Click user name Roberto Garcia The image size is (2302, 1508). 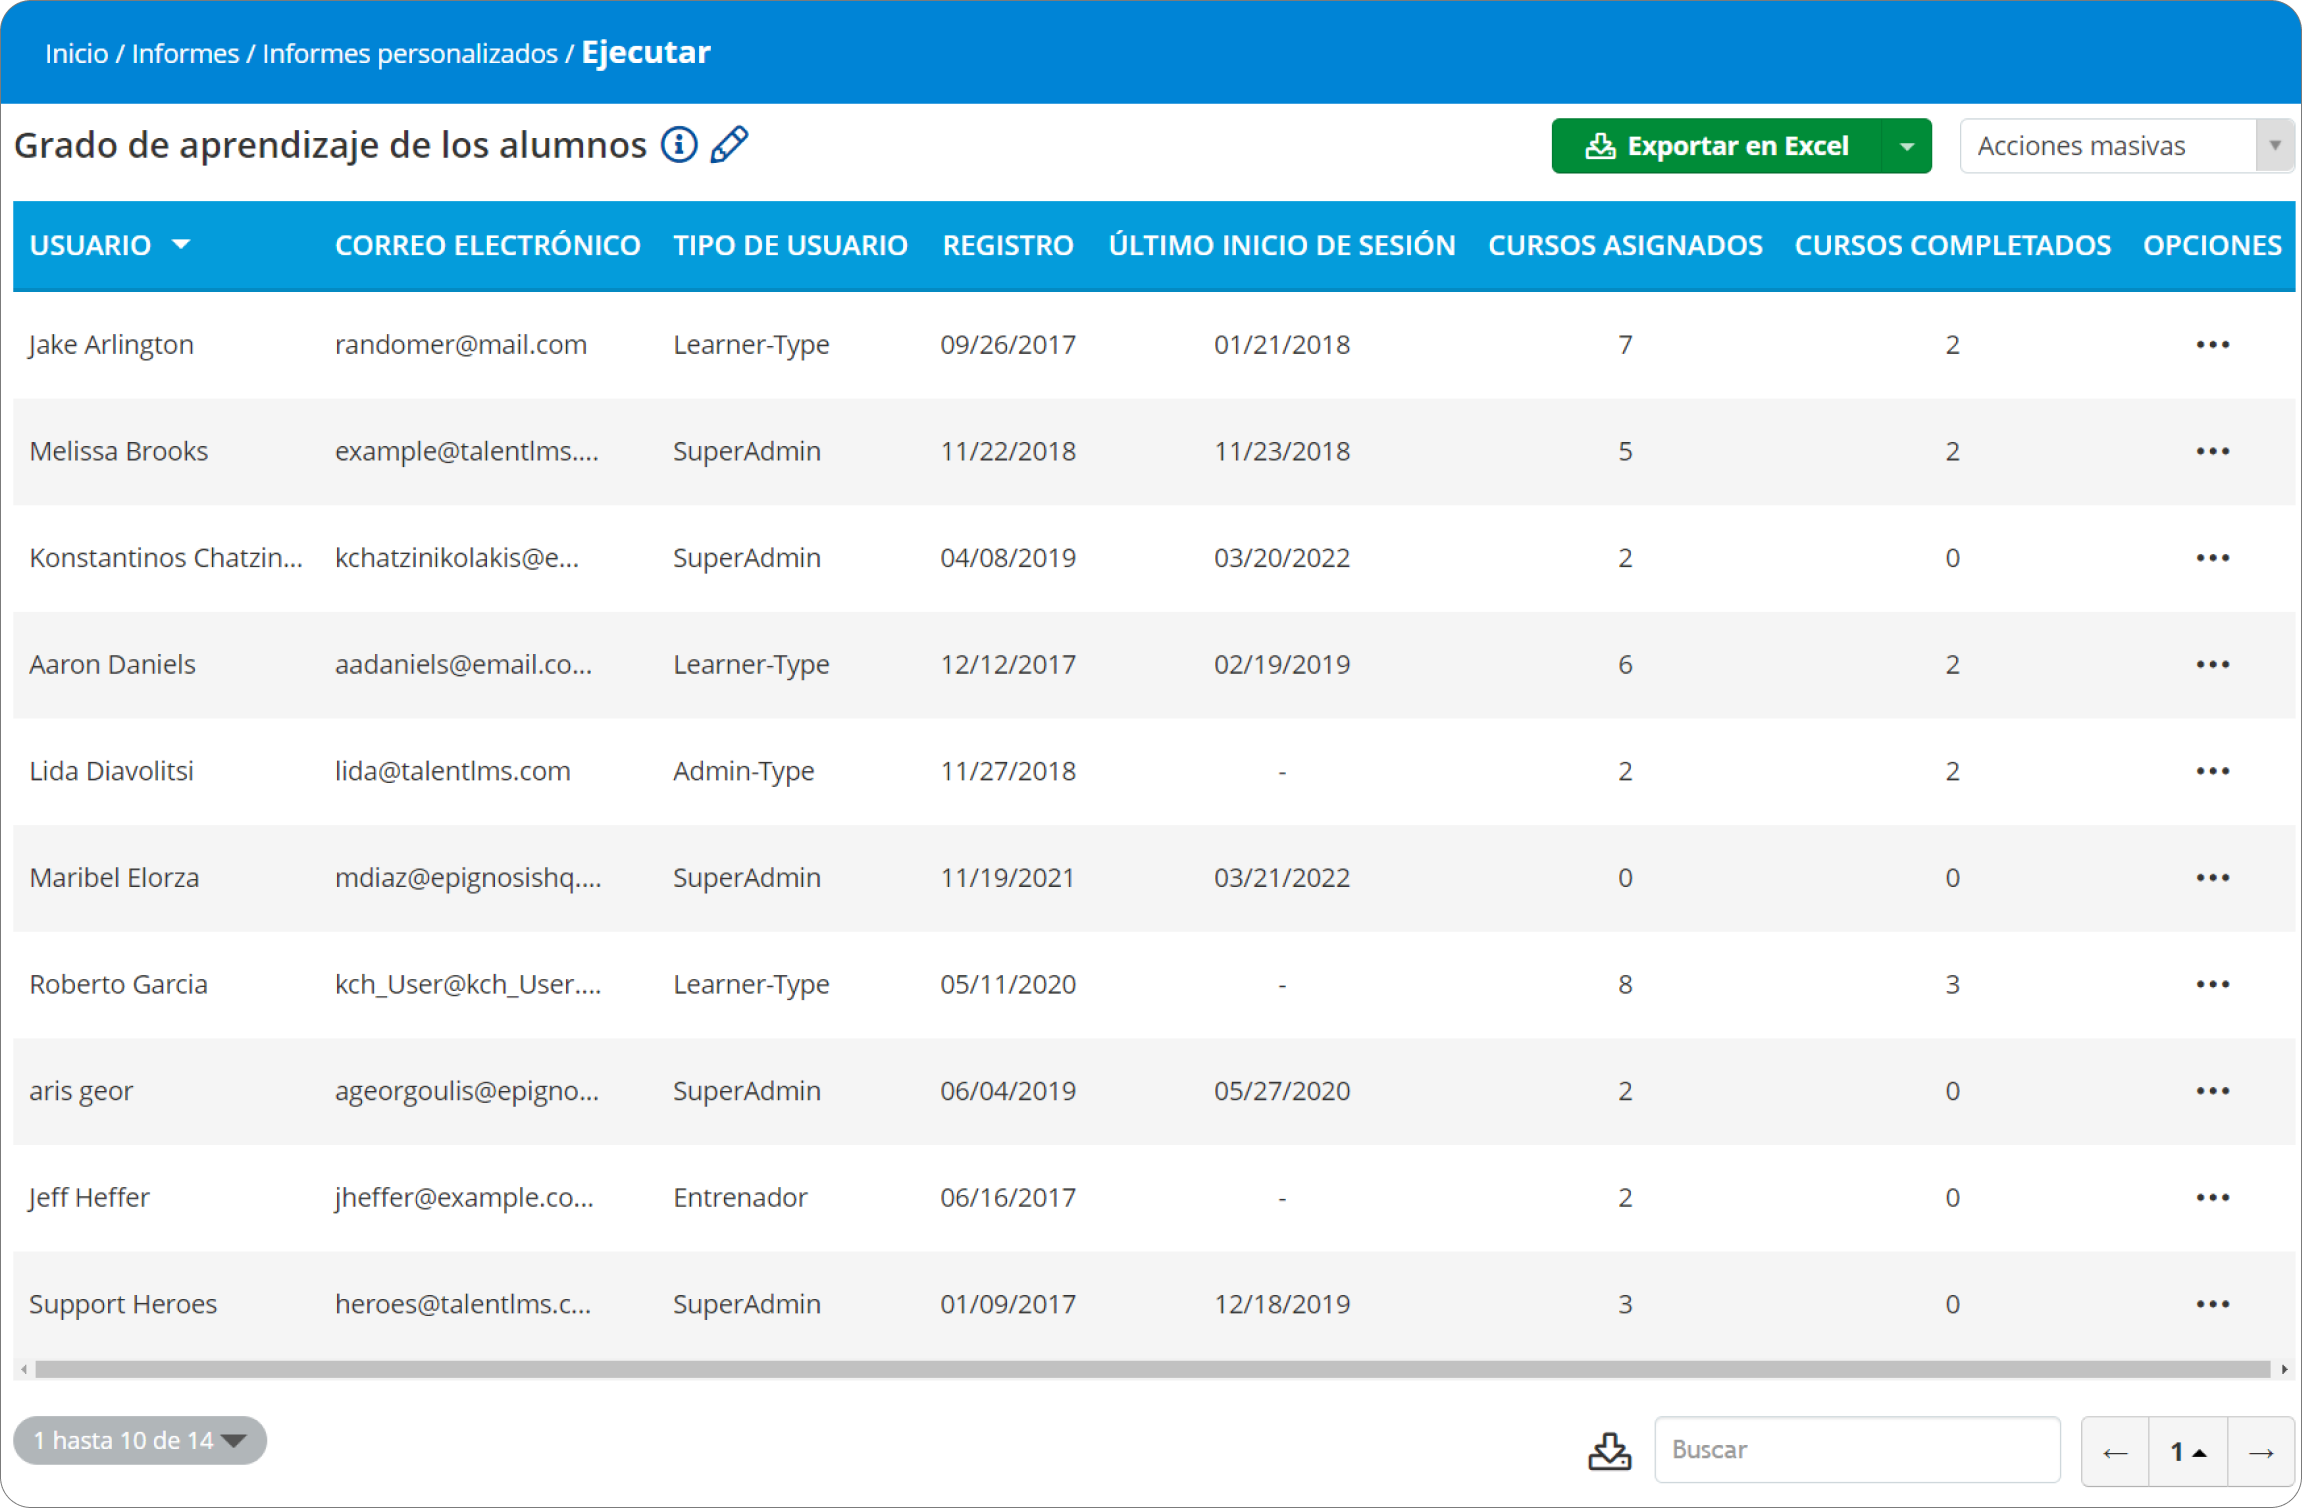118,985
